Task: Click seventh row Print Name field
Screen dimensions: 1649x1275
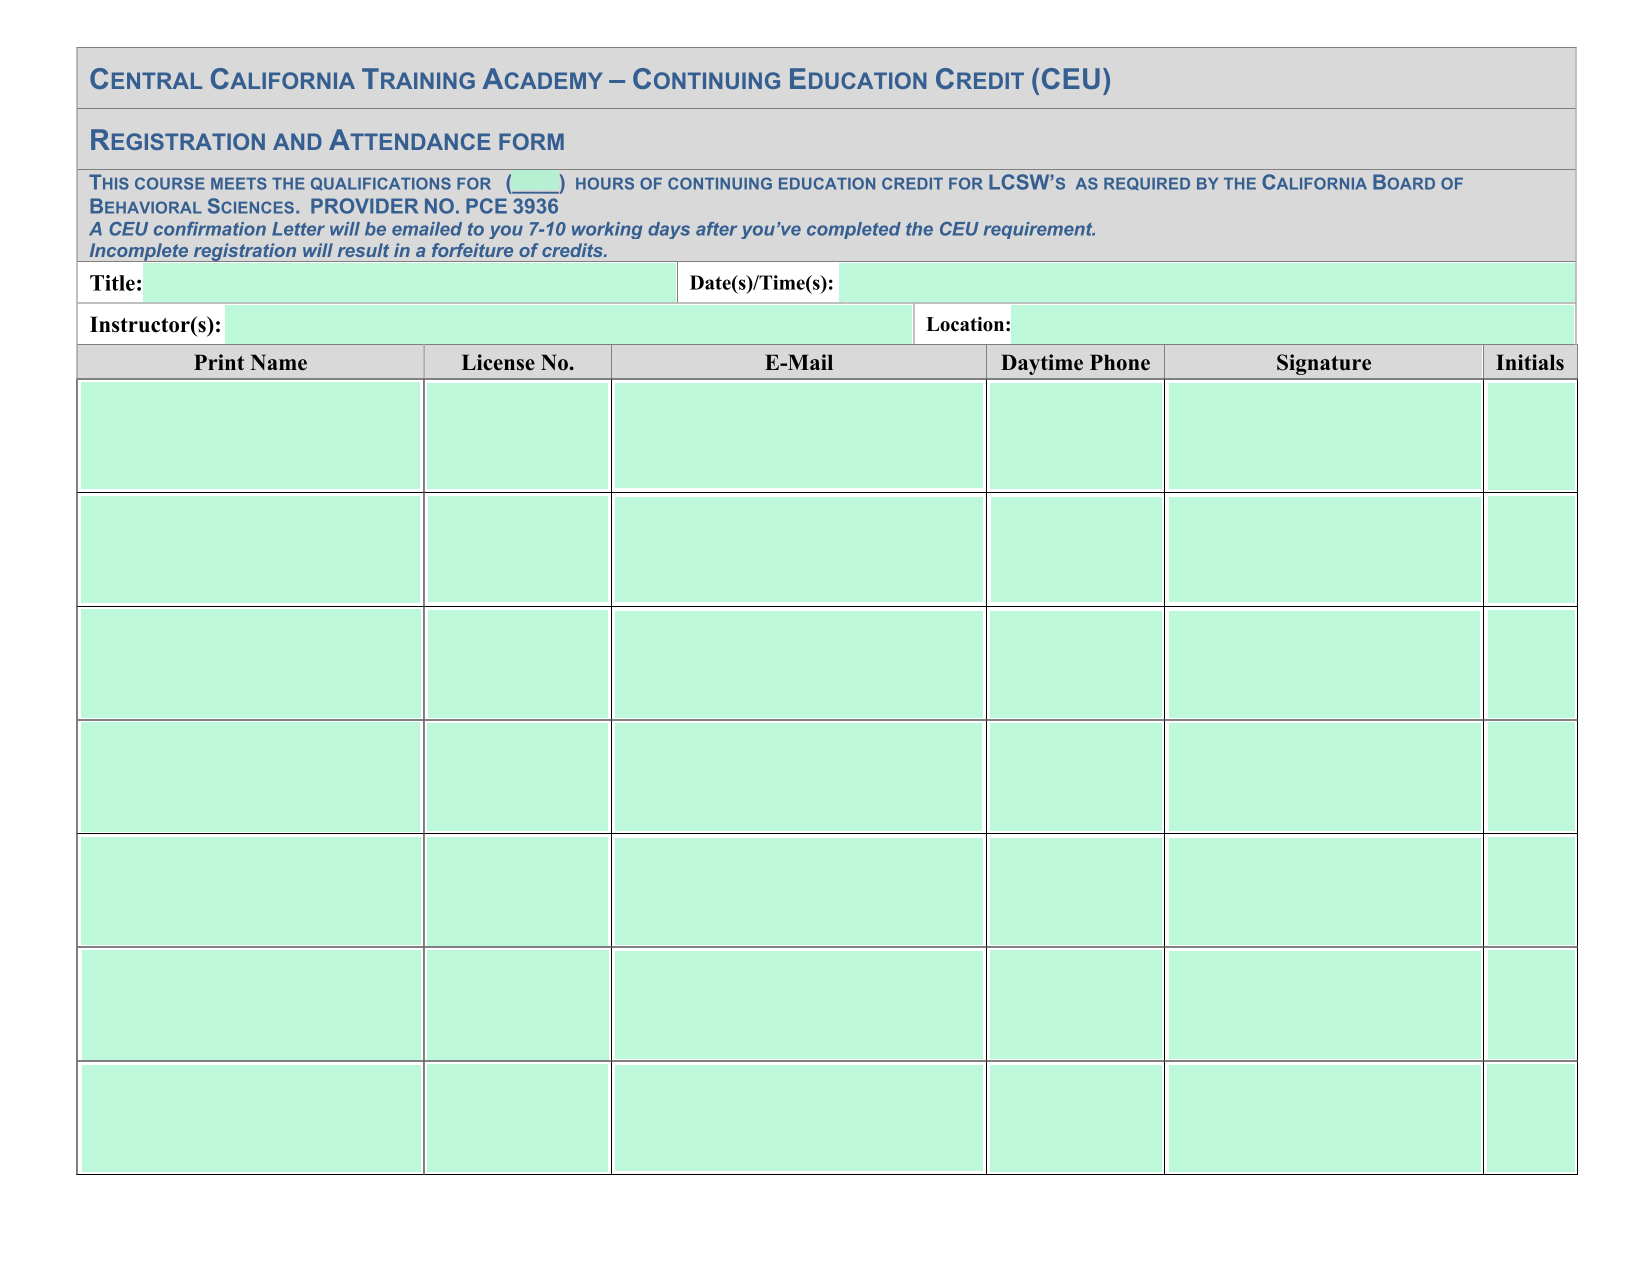Action: pos(251,1118)
